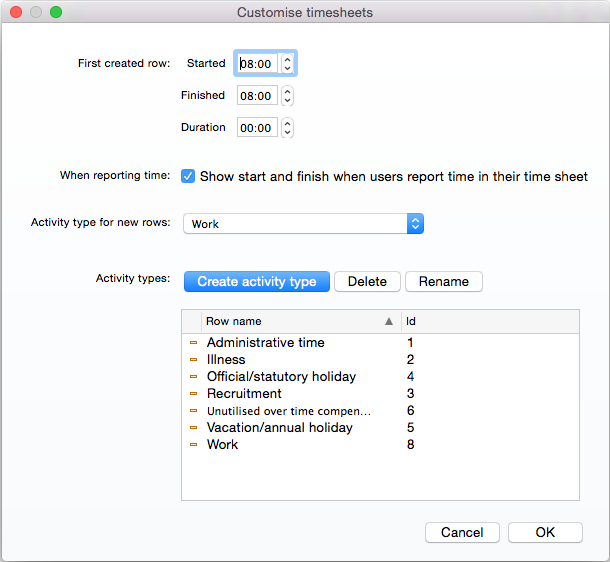The width and height of the screenshot is (610, 562).
Task: Open the Activity type for new rows dropdown
Action: click(x=303, y=224)
